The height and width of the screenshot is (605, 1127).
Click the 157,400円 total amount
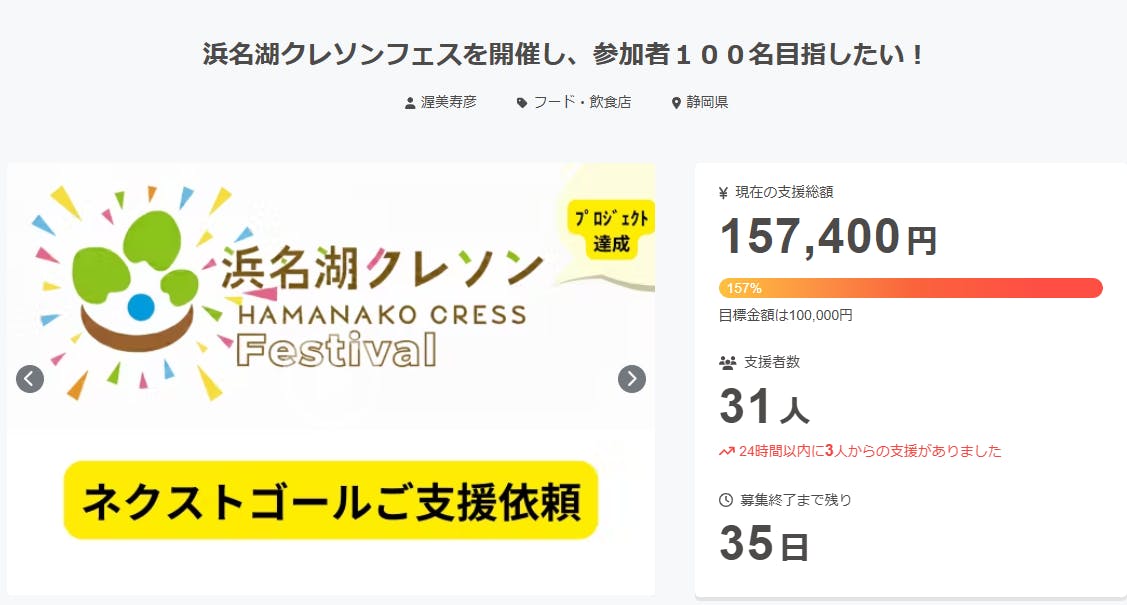(828, 238)
